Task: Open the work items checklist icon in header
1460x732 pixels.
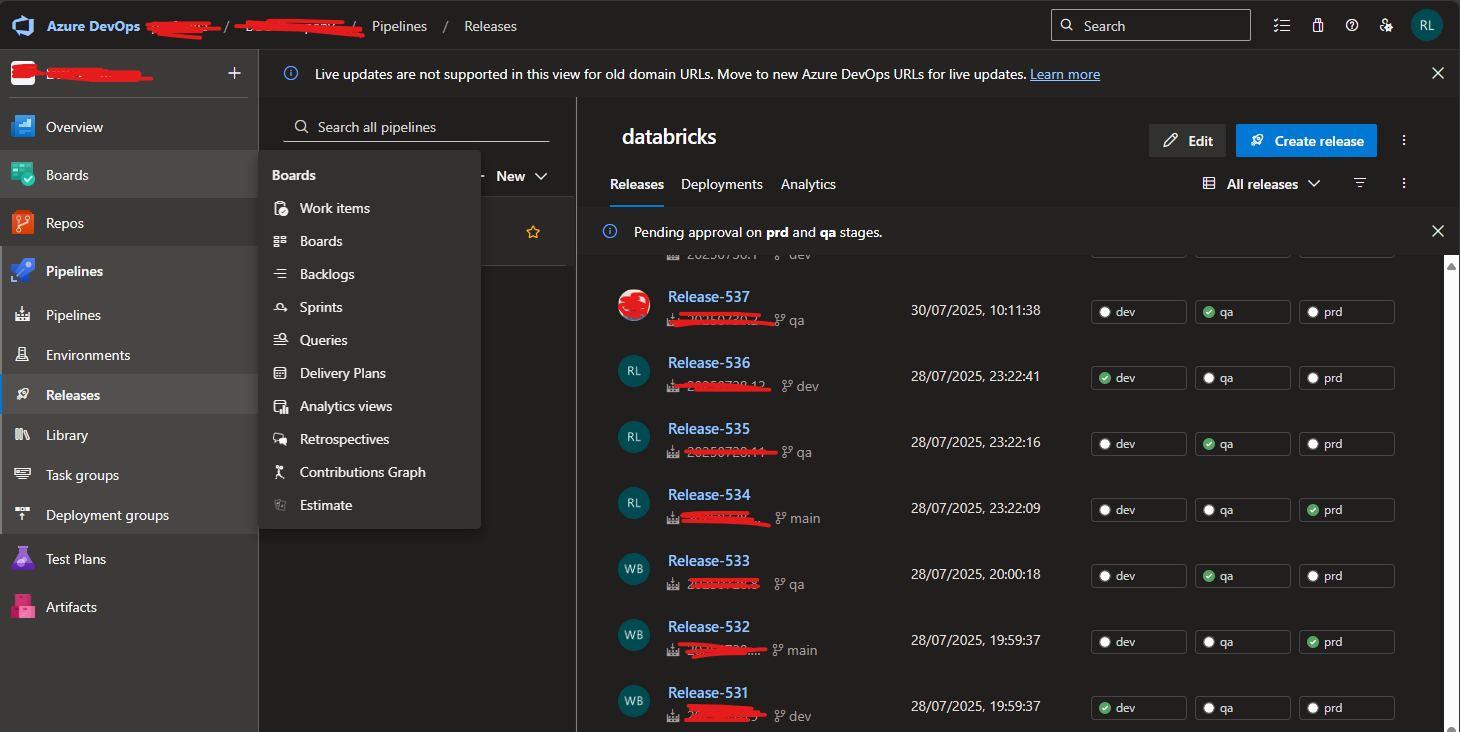Action: pos(1282,26)
